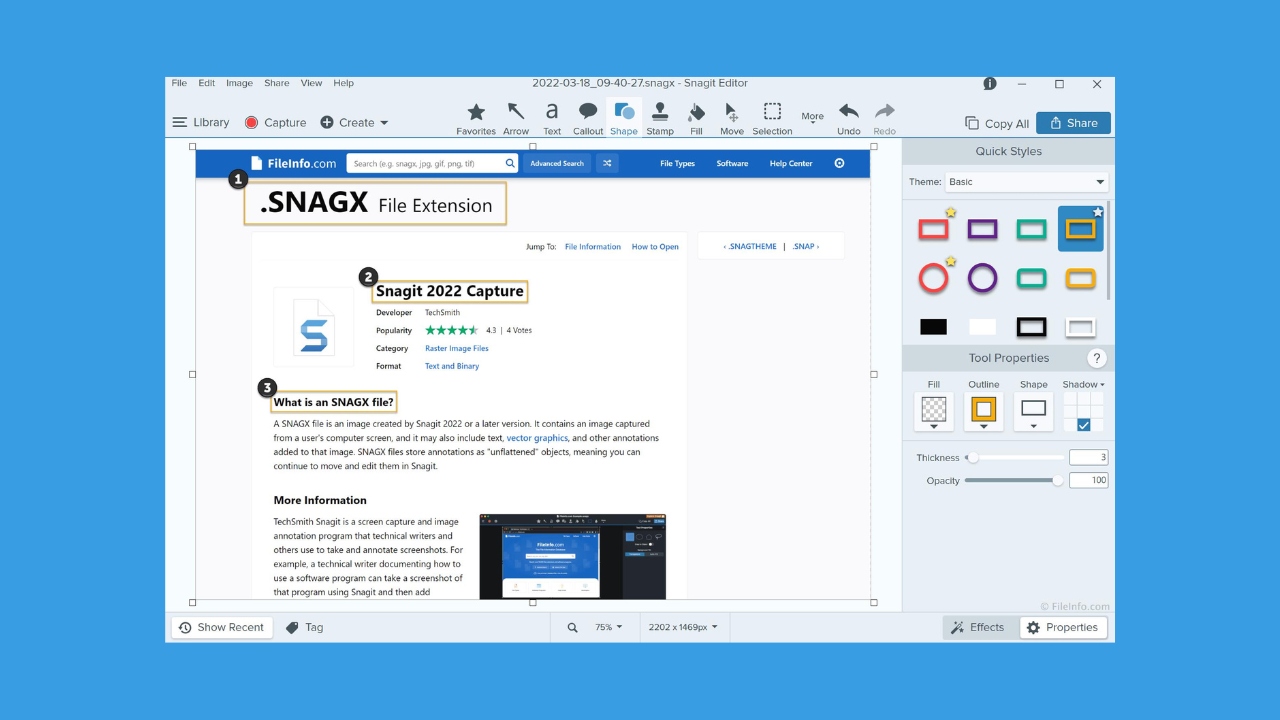
Task: Select the Arrow tool
Action: coord(516,118)
